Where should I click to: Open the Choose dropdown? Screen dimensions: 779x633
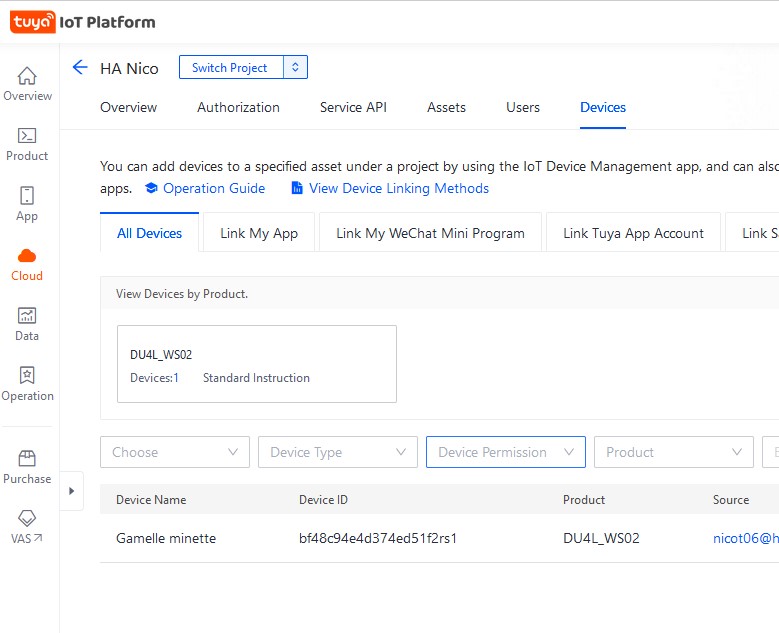(x=175, y=452)
